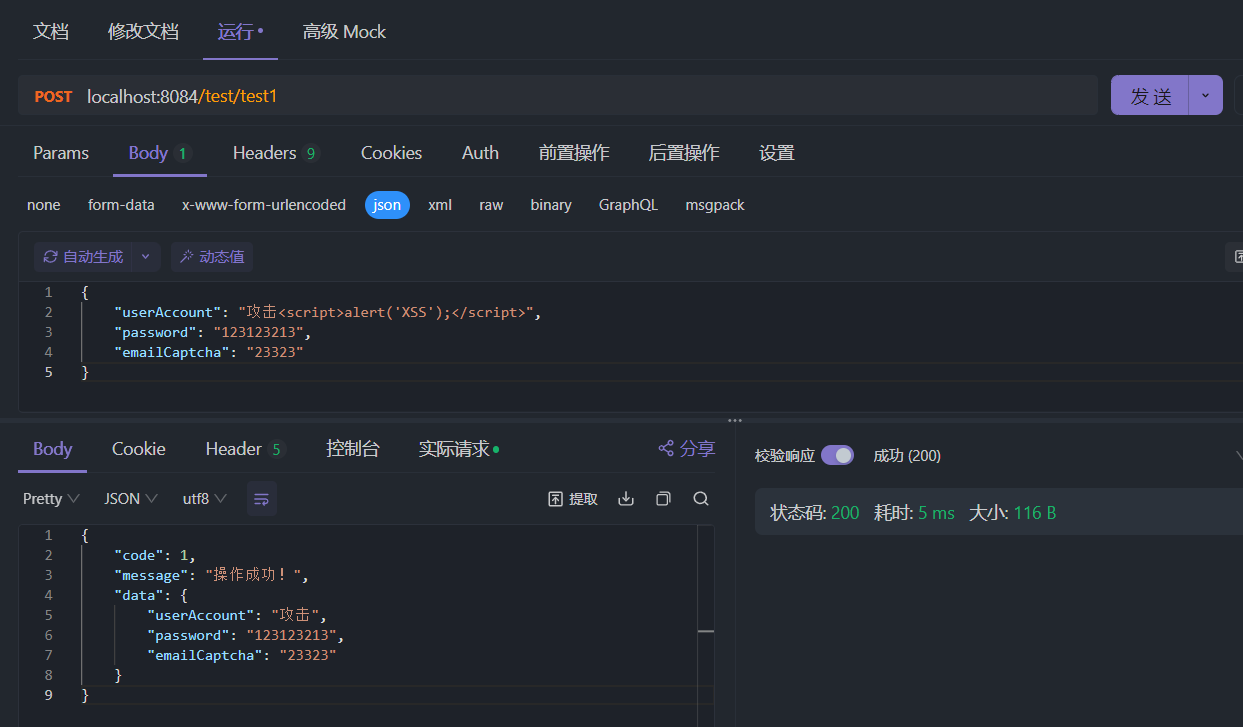Open the Cookies request tab
1243x727 pixels.
(391, 153)
